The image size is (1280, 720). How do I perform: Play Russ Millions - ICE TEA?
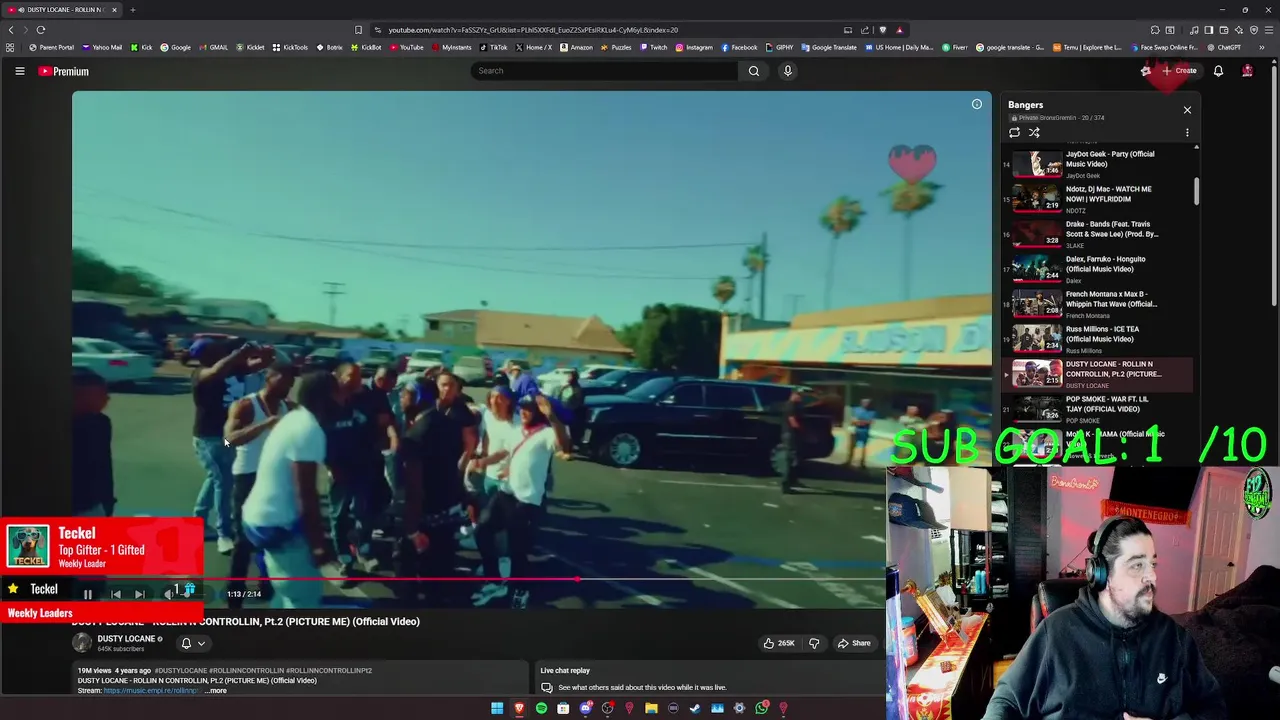point(1098,339)
